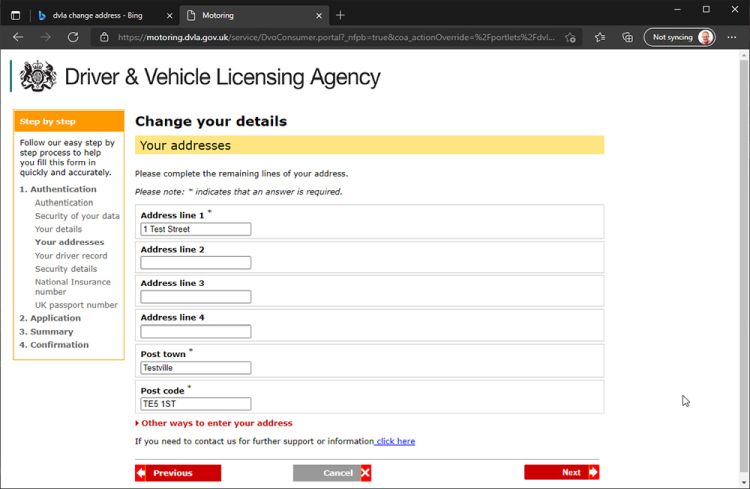Open the Favorites list icon
The height and width of the screenshot is (489, 750).
600,37
